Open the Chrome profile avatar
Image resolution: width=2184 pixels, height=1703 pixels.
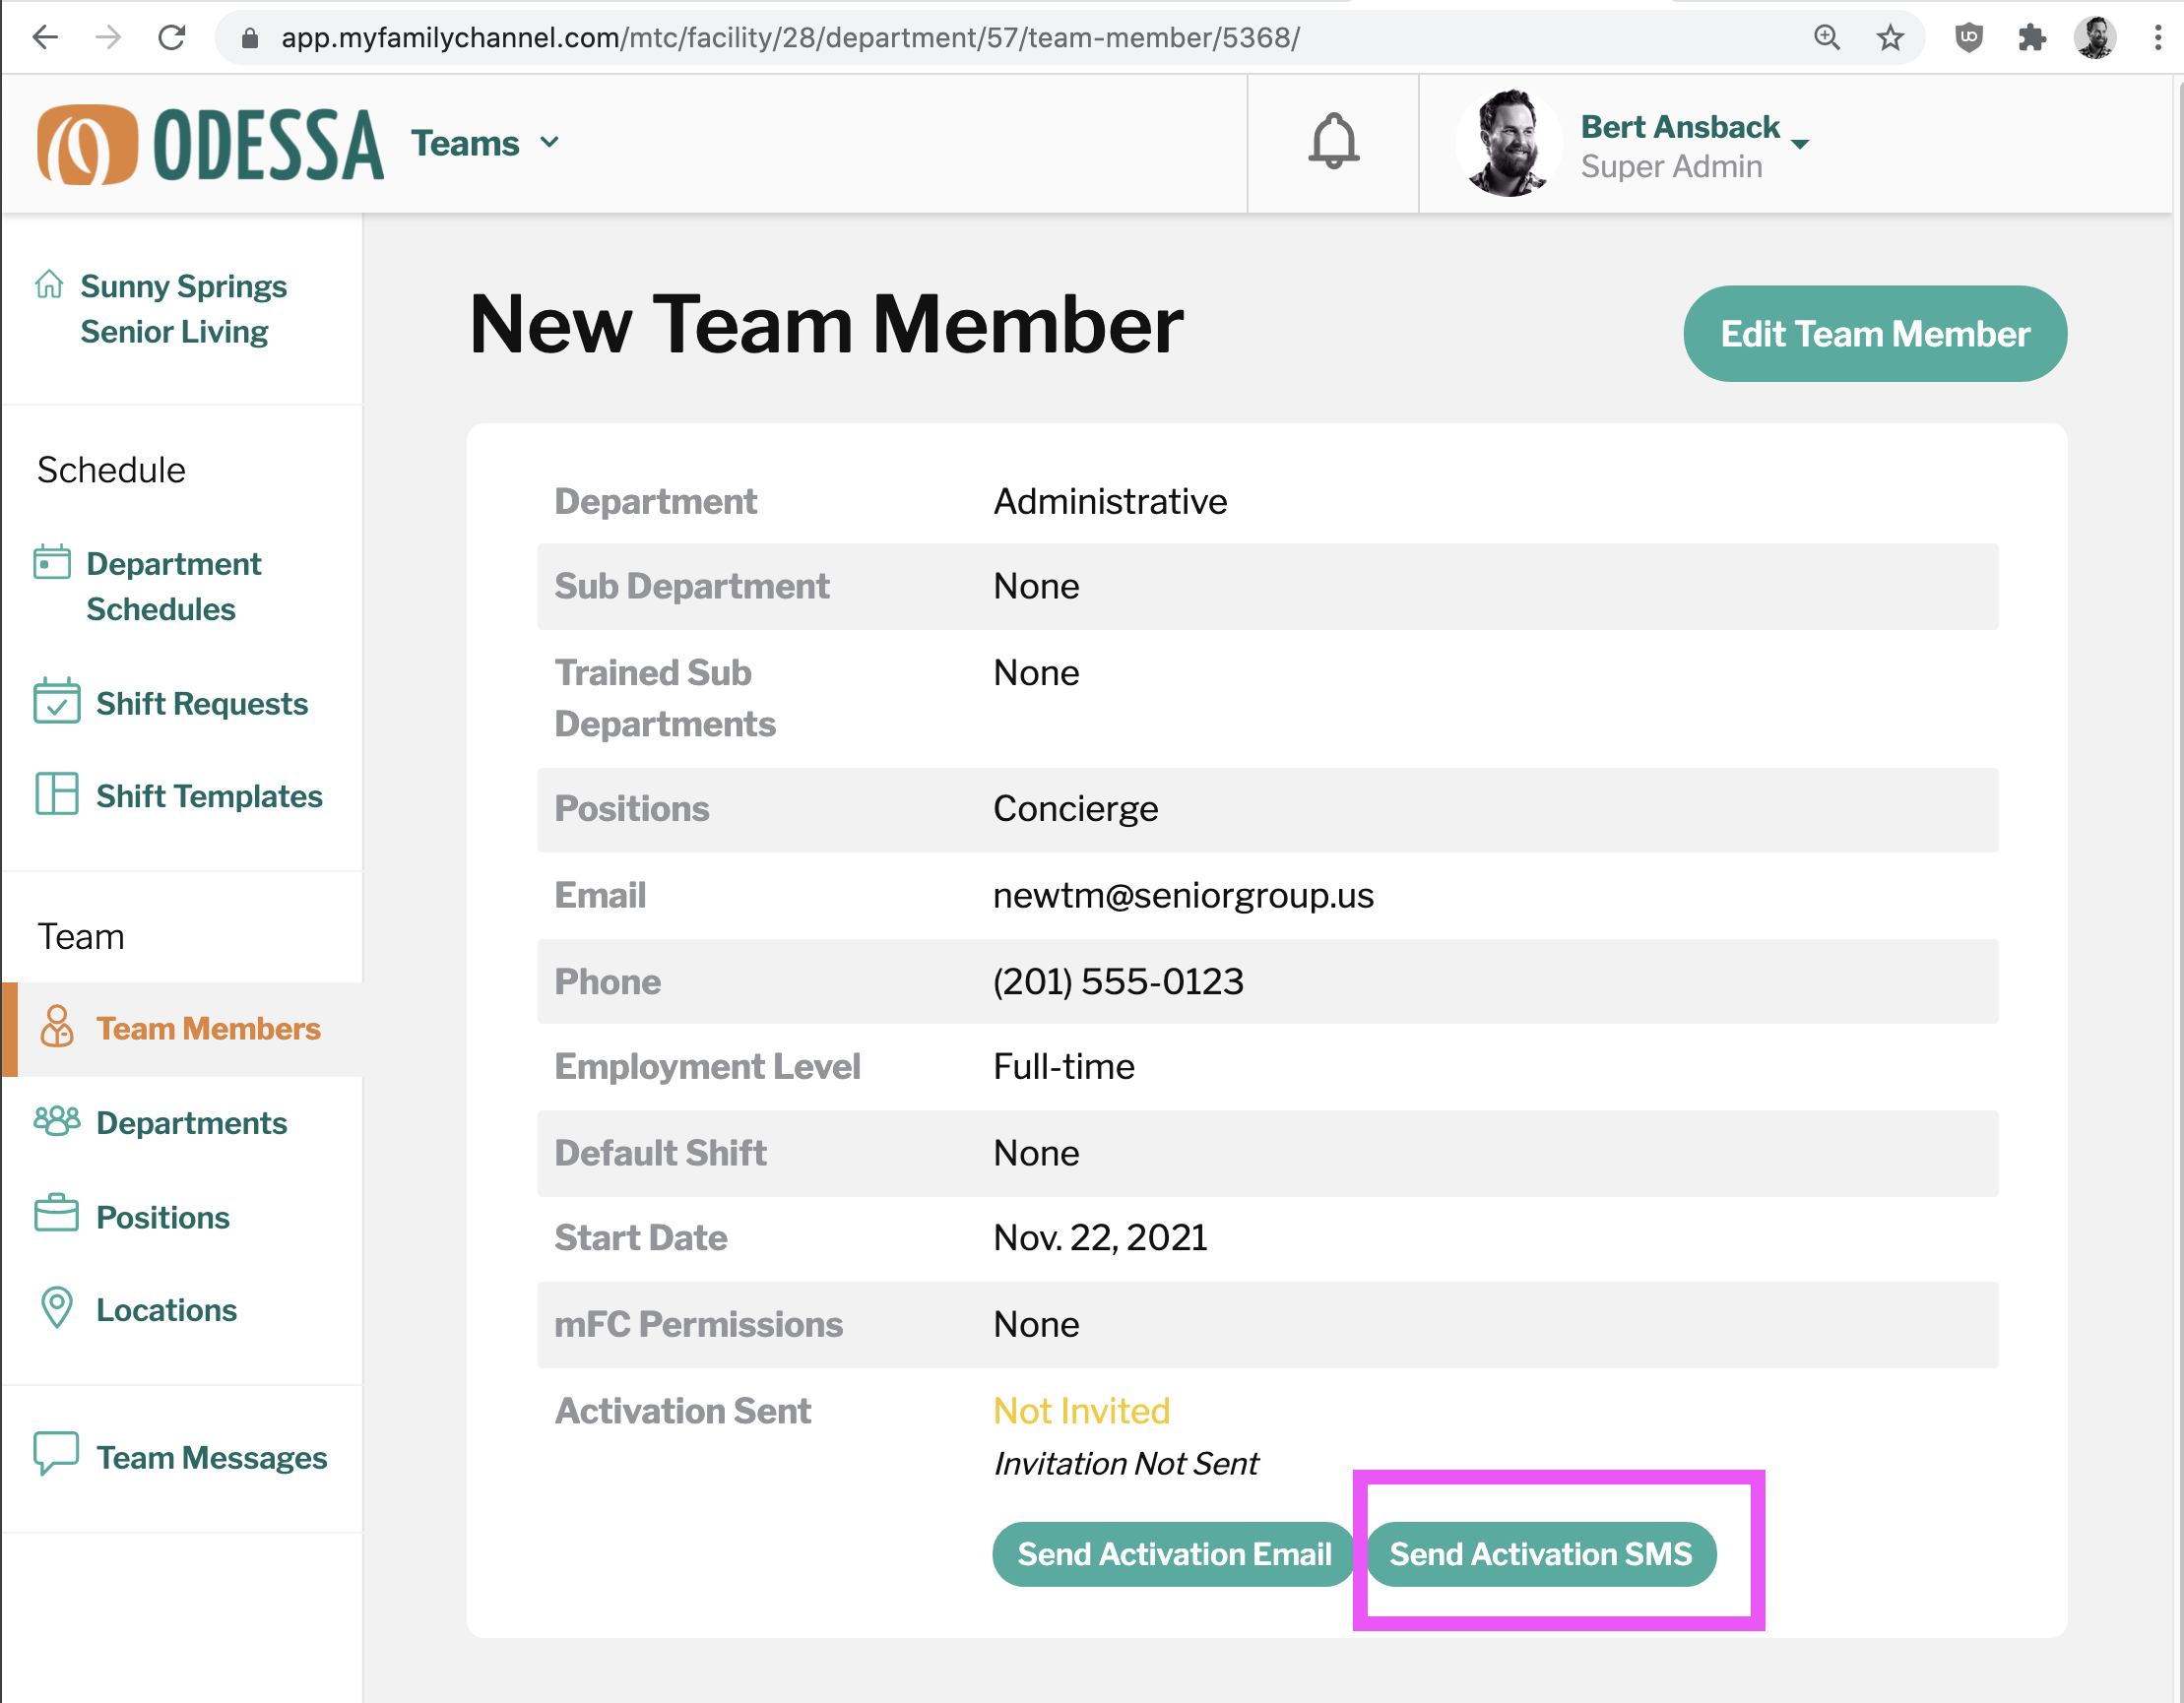pyautogui.click(x=2095, y=38)
